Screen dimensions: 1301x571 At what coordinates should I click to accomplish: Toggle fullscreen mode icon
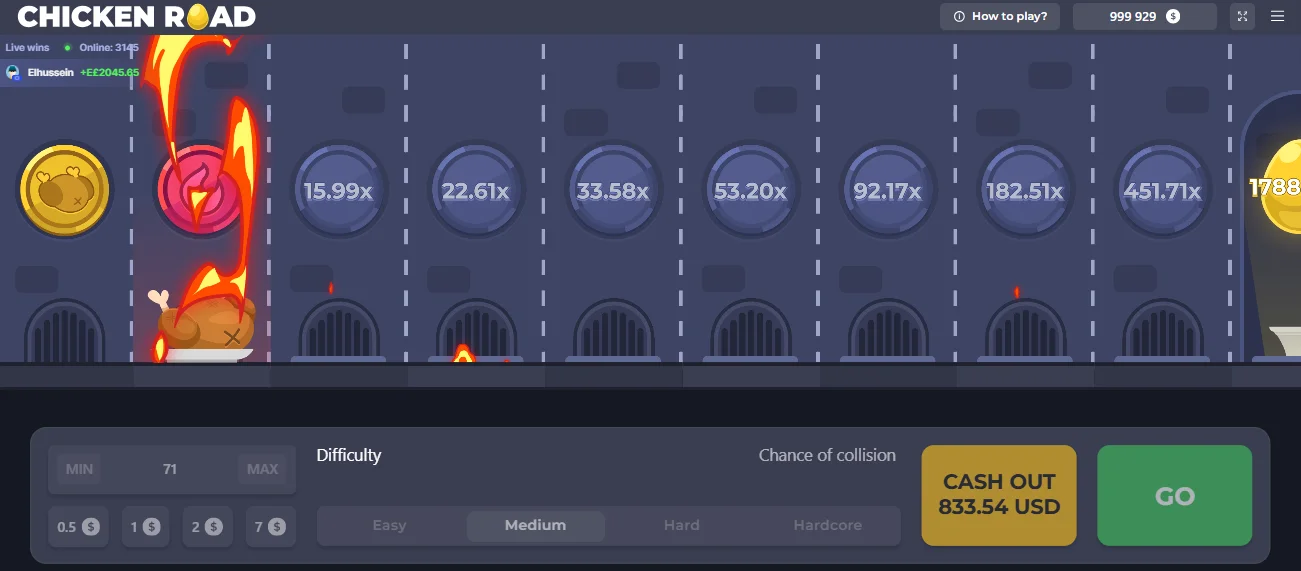(1242, 16)
